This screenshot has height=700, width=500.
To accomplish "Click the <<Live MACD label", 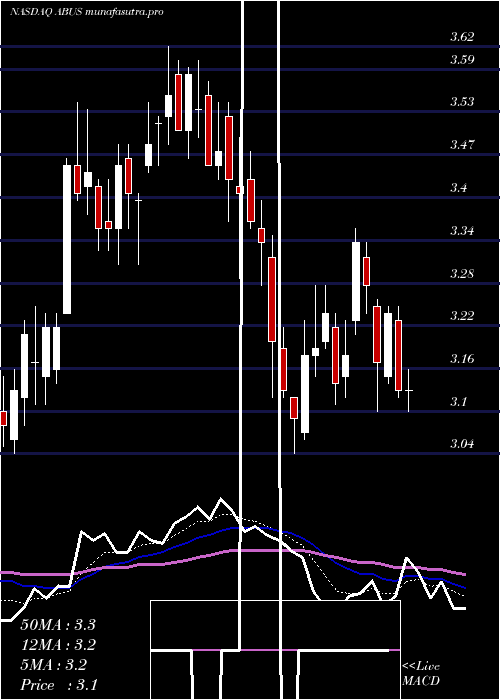I will pyautogui.click(x=421, y=674).
